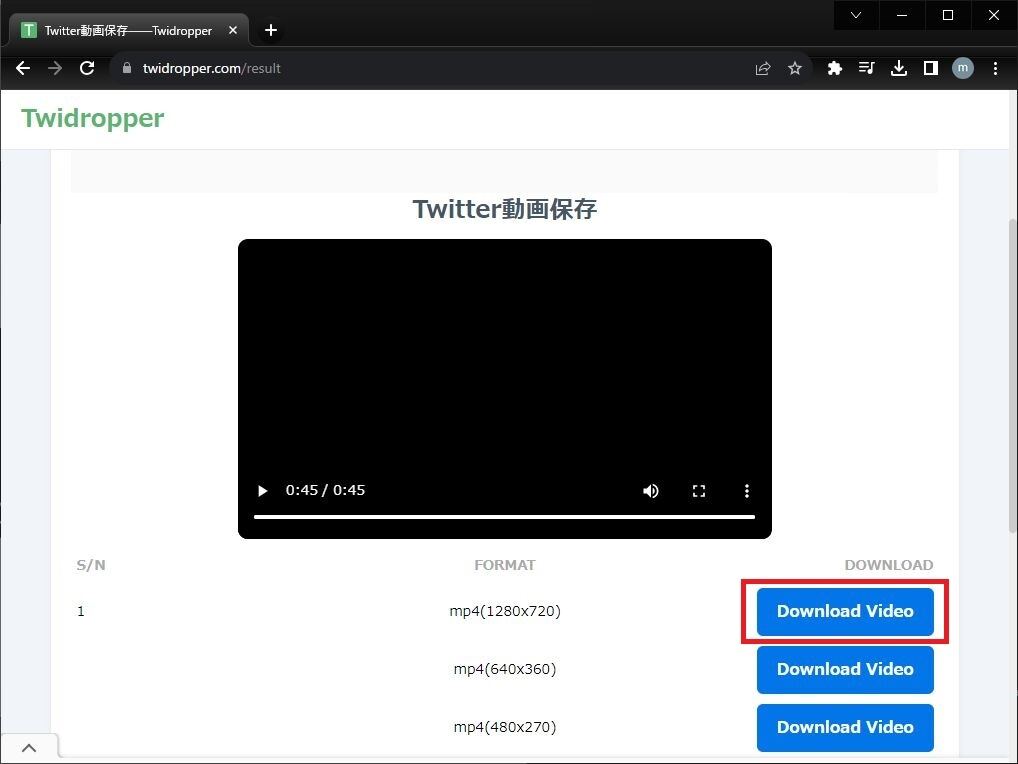Open the profile avatar menu
Screen dimensions: 1018x764
962,68
